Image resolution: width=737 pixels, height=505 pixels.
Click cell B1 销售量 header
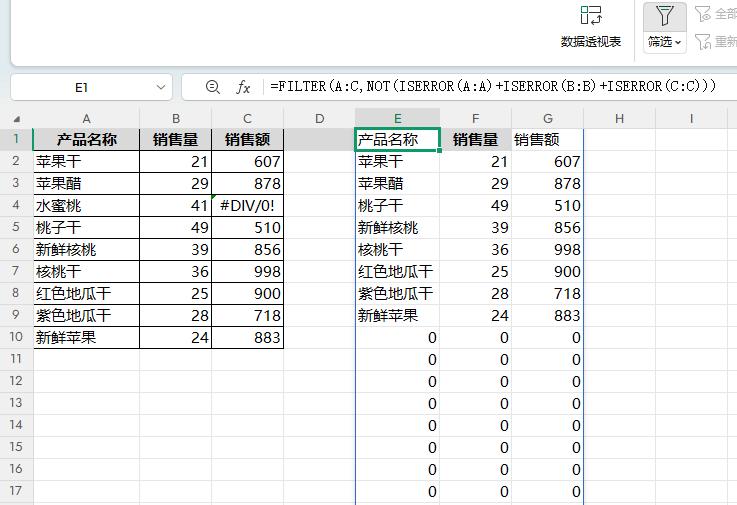point(176,140)
